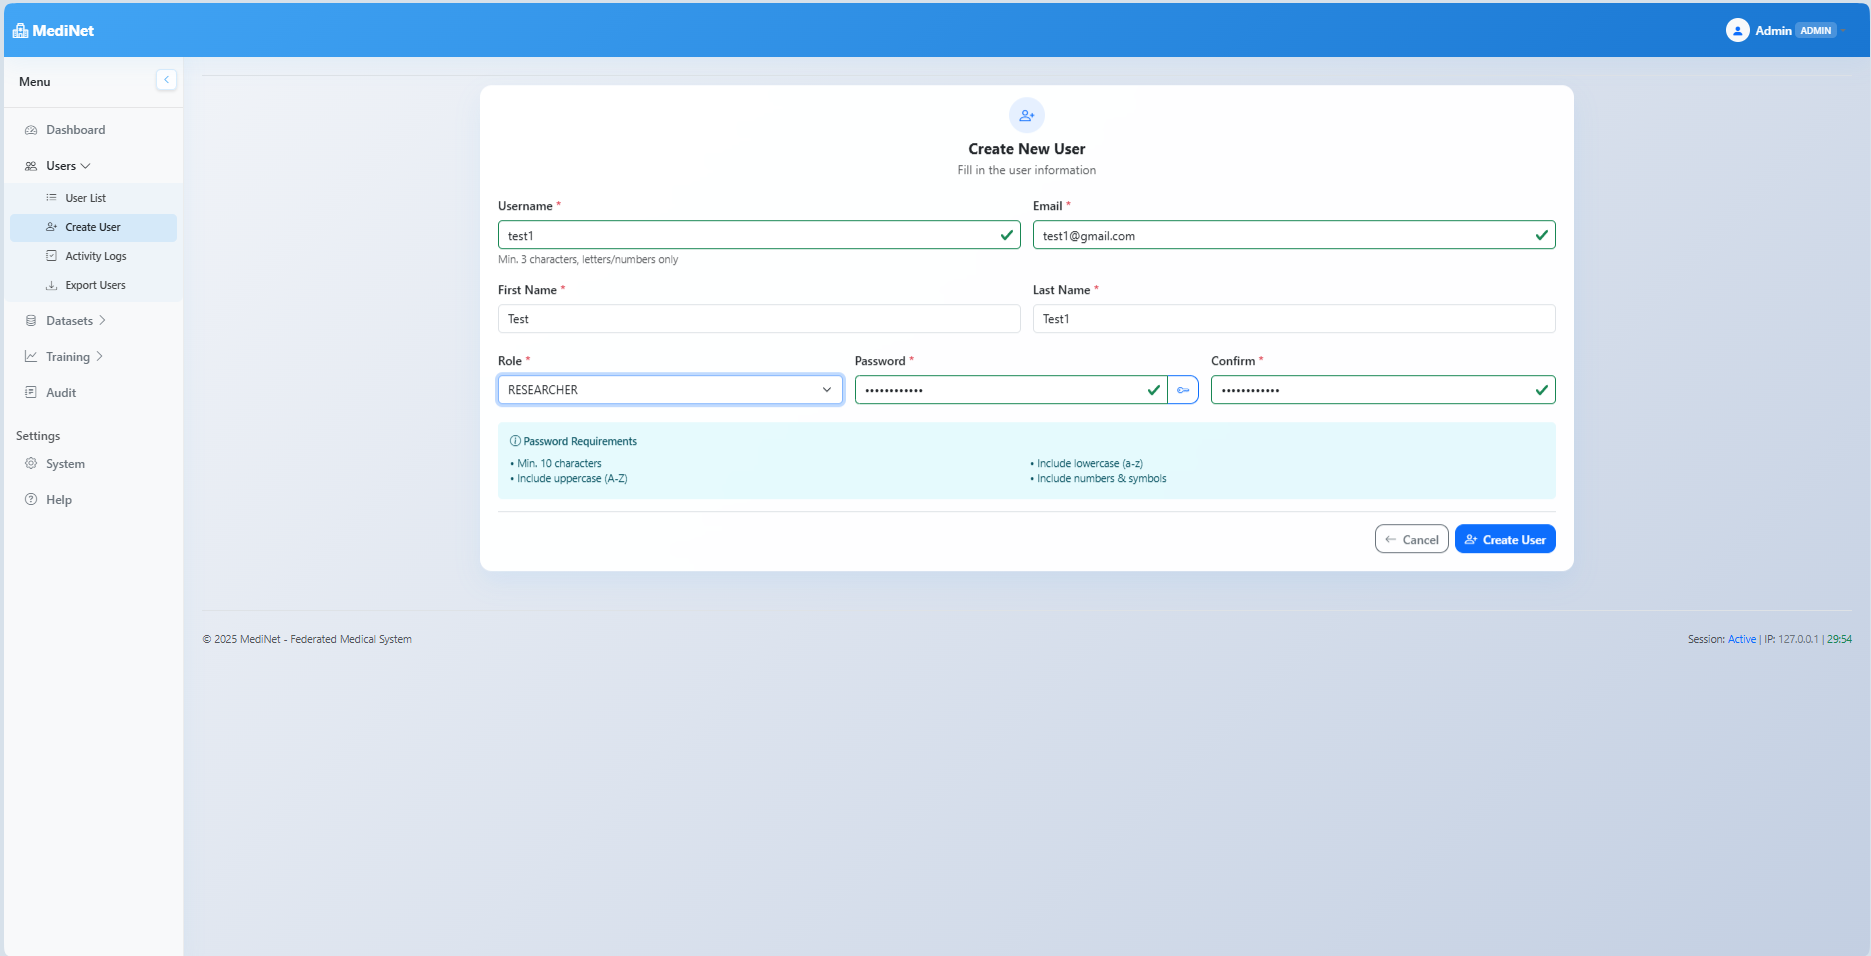Open System settings gear icon
The image size is (1871, 956).
pyautogui.click(x=31, y=463)
